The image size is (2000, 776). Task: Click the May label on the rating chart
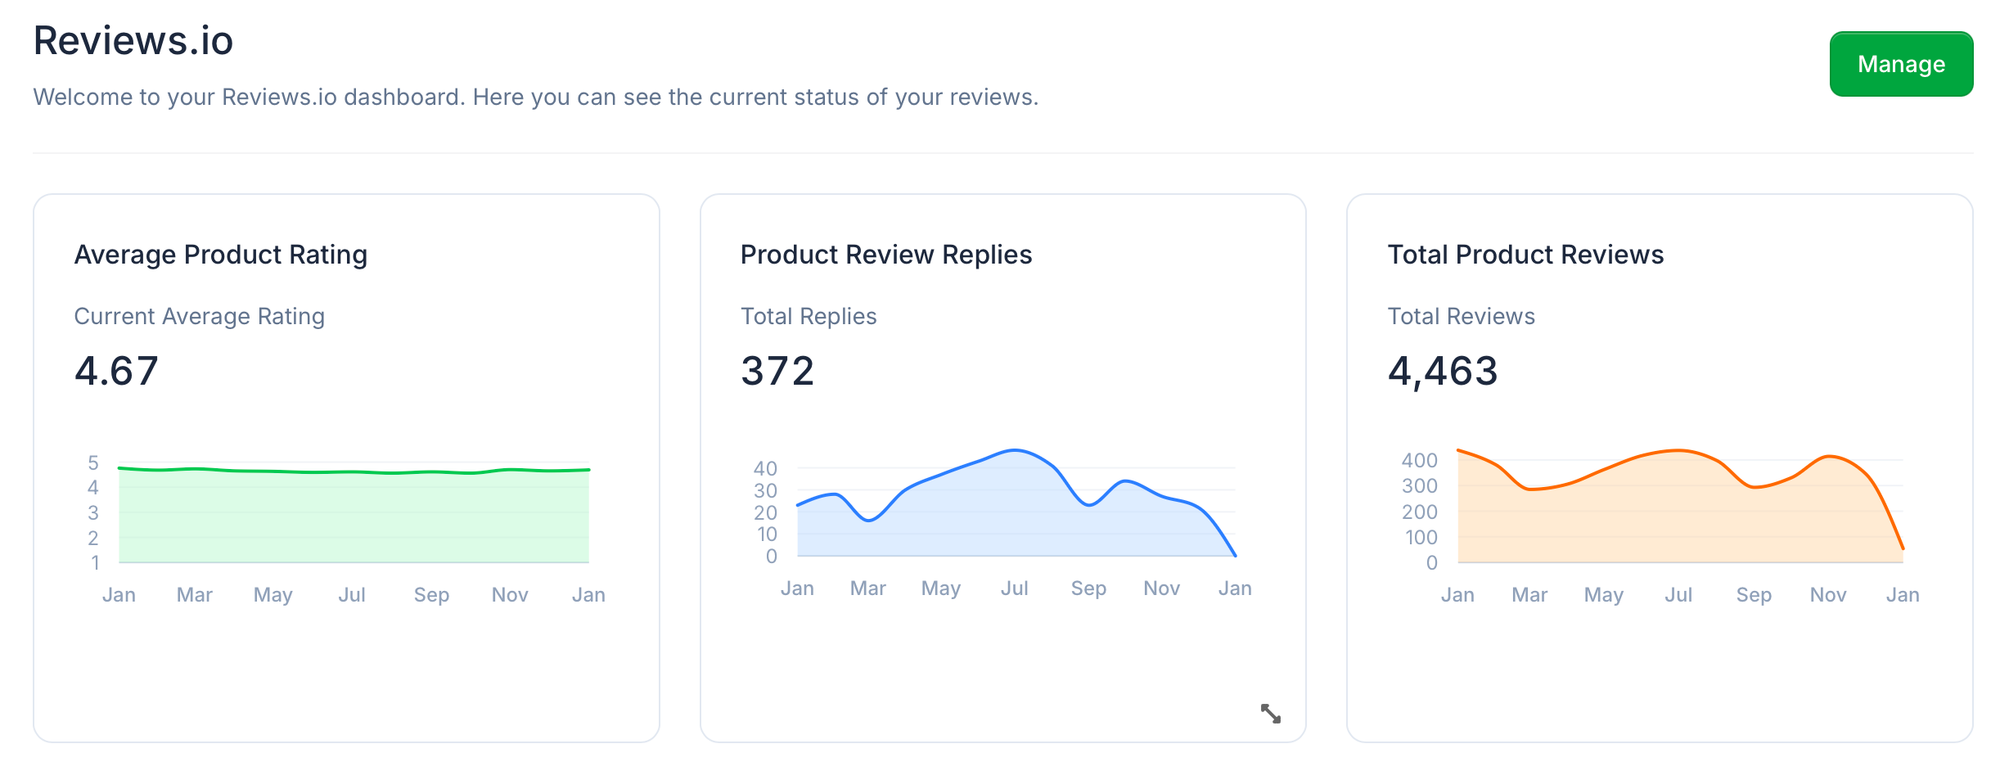click(x=273, y=595)
